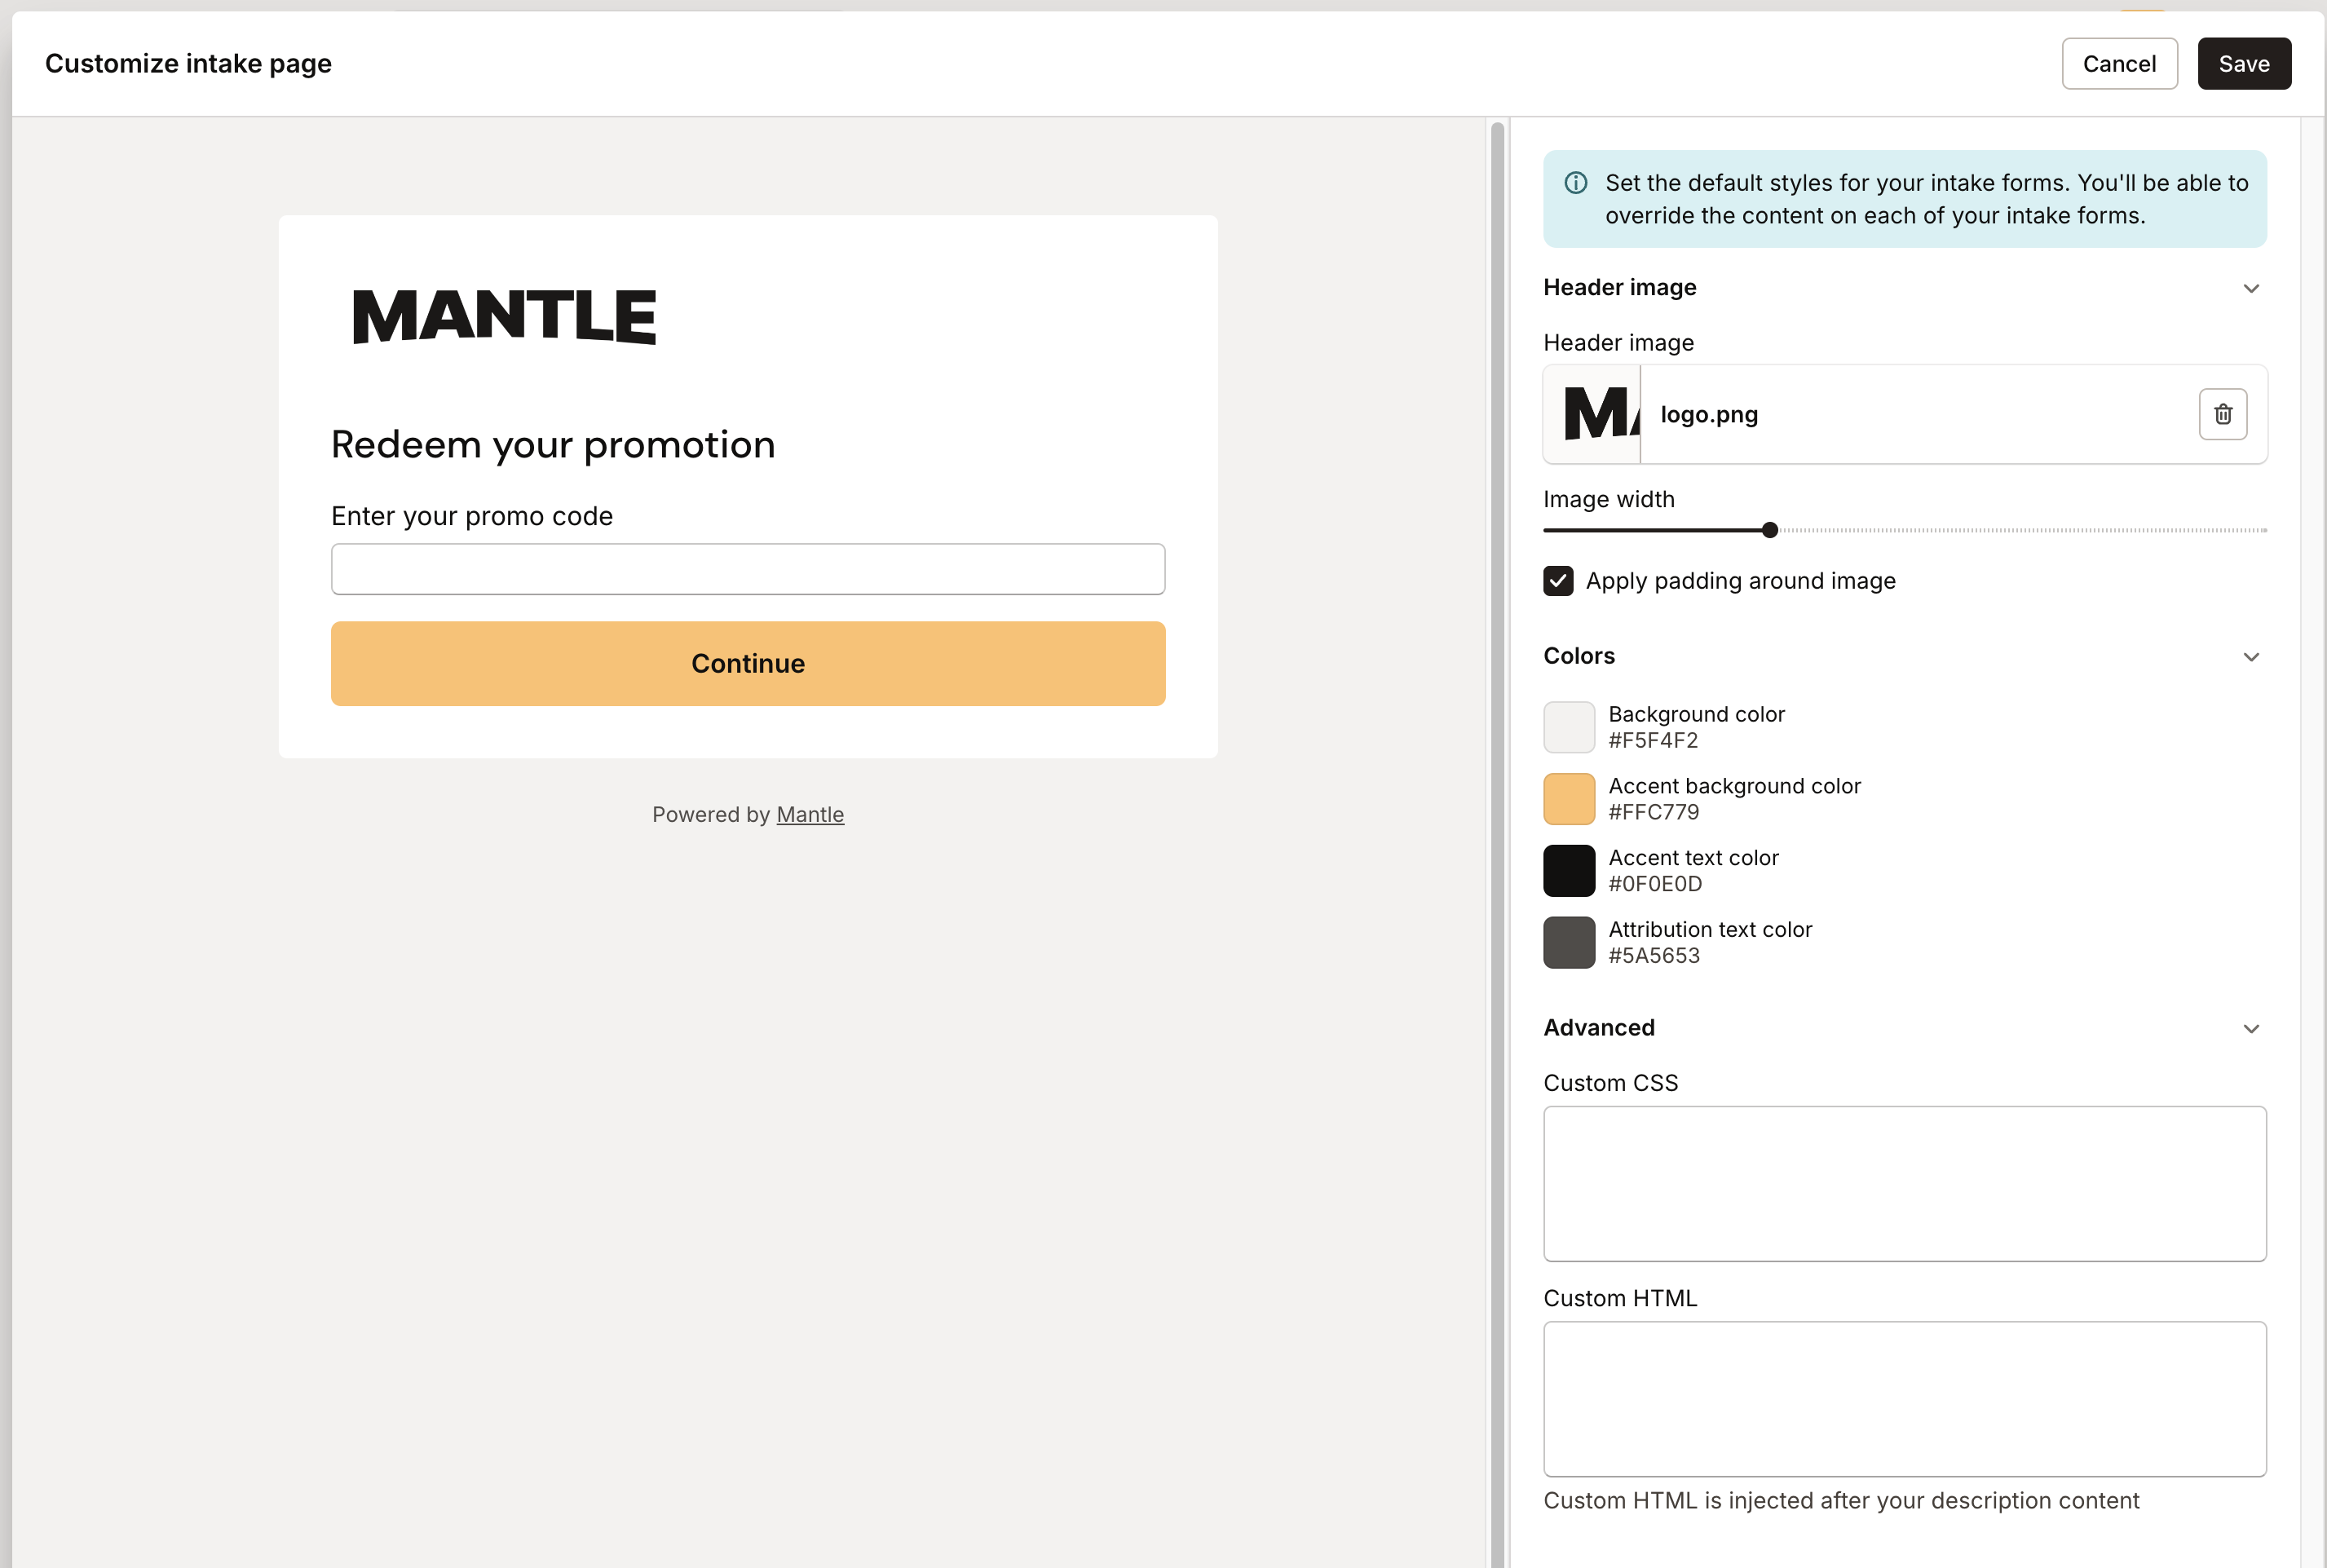Screen dimensions: 2327x1568
Task: Adjust the Image width slider
Action: (1769, 530)
